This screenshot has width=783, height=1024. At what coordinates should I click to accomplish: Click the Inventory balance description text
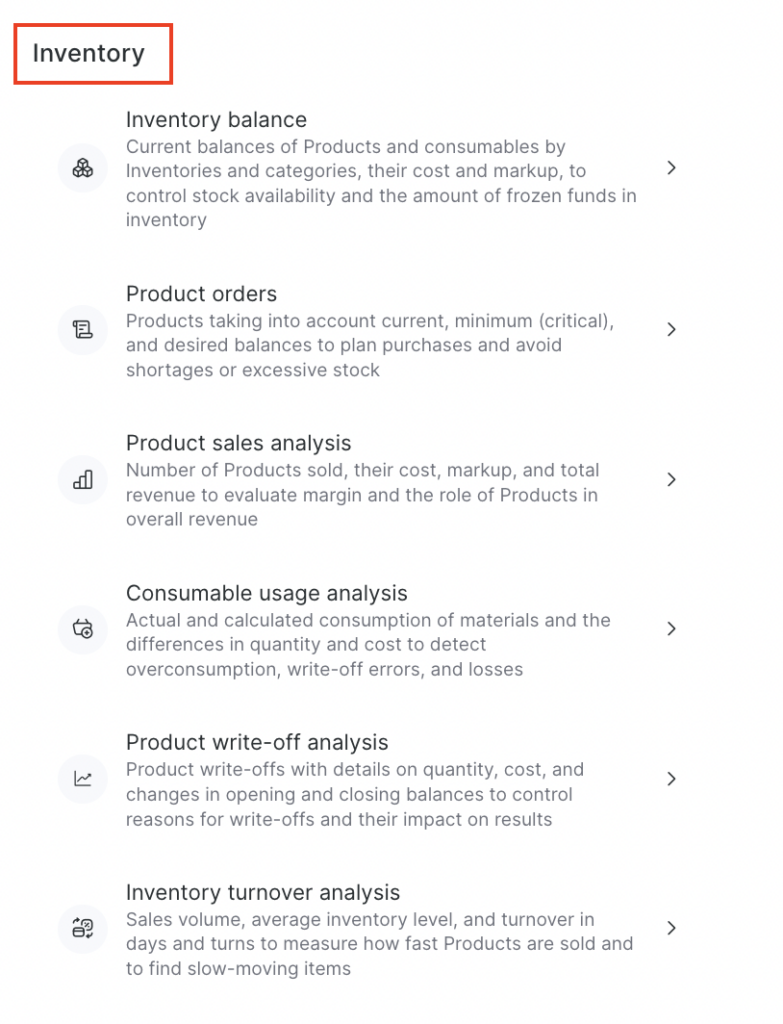pyautogui.click(x=380, y=183)
